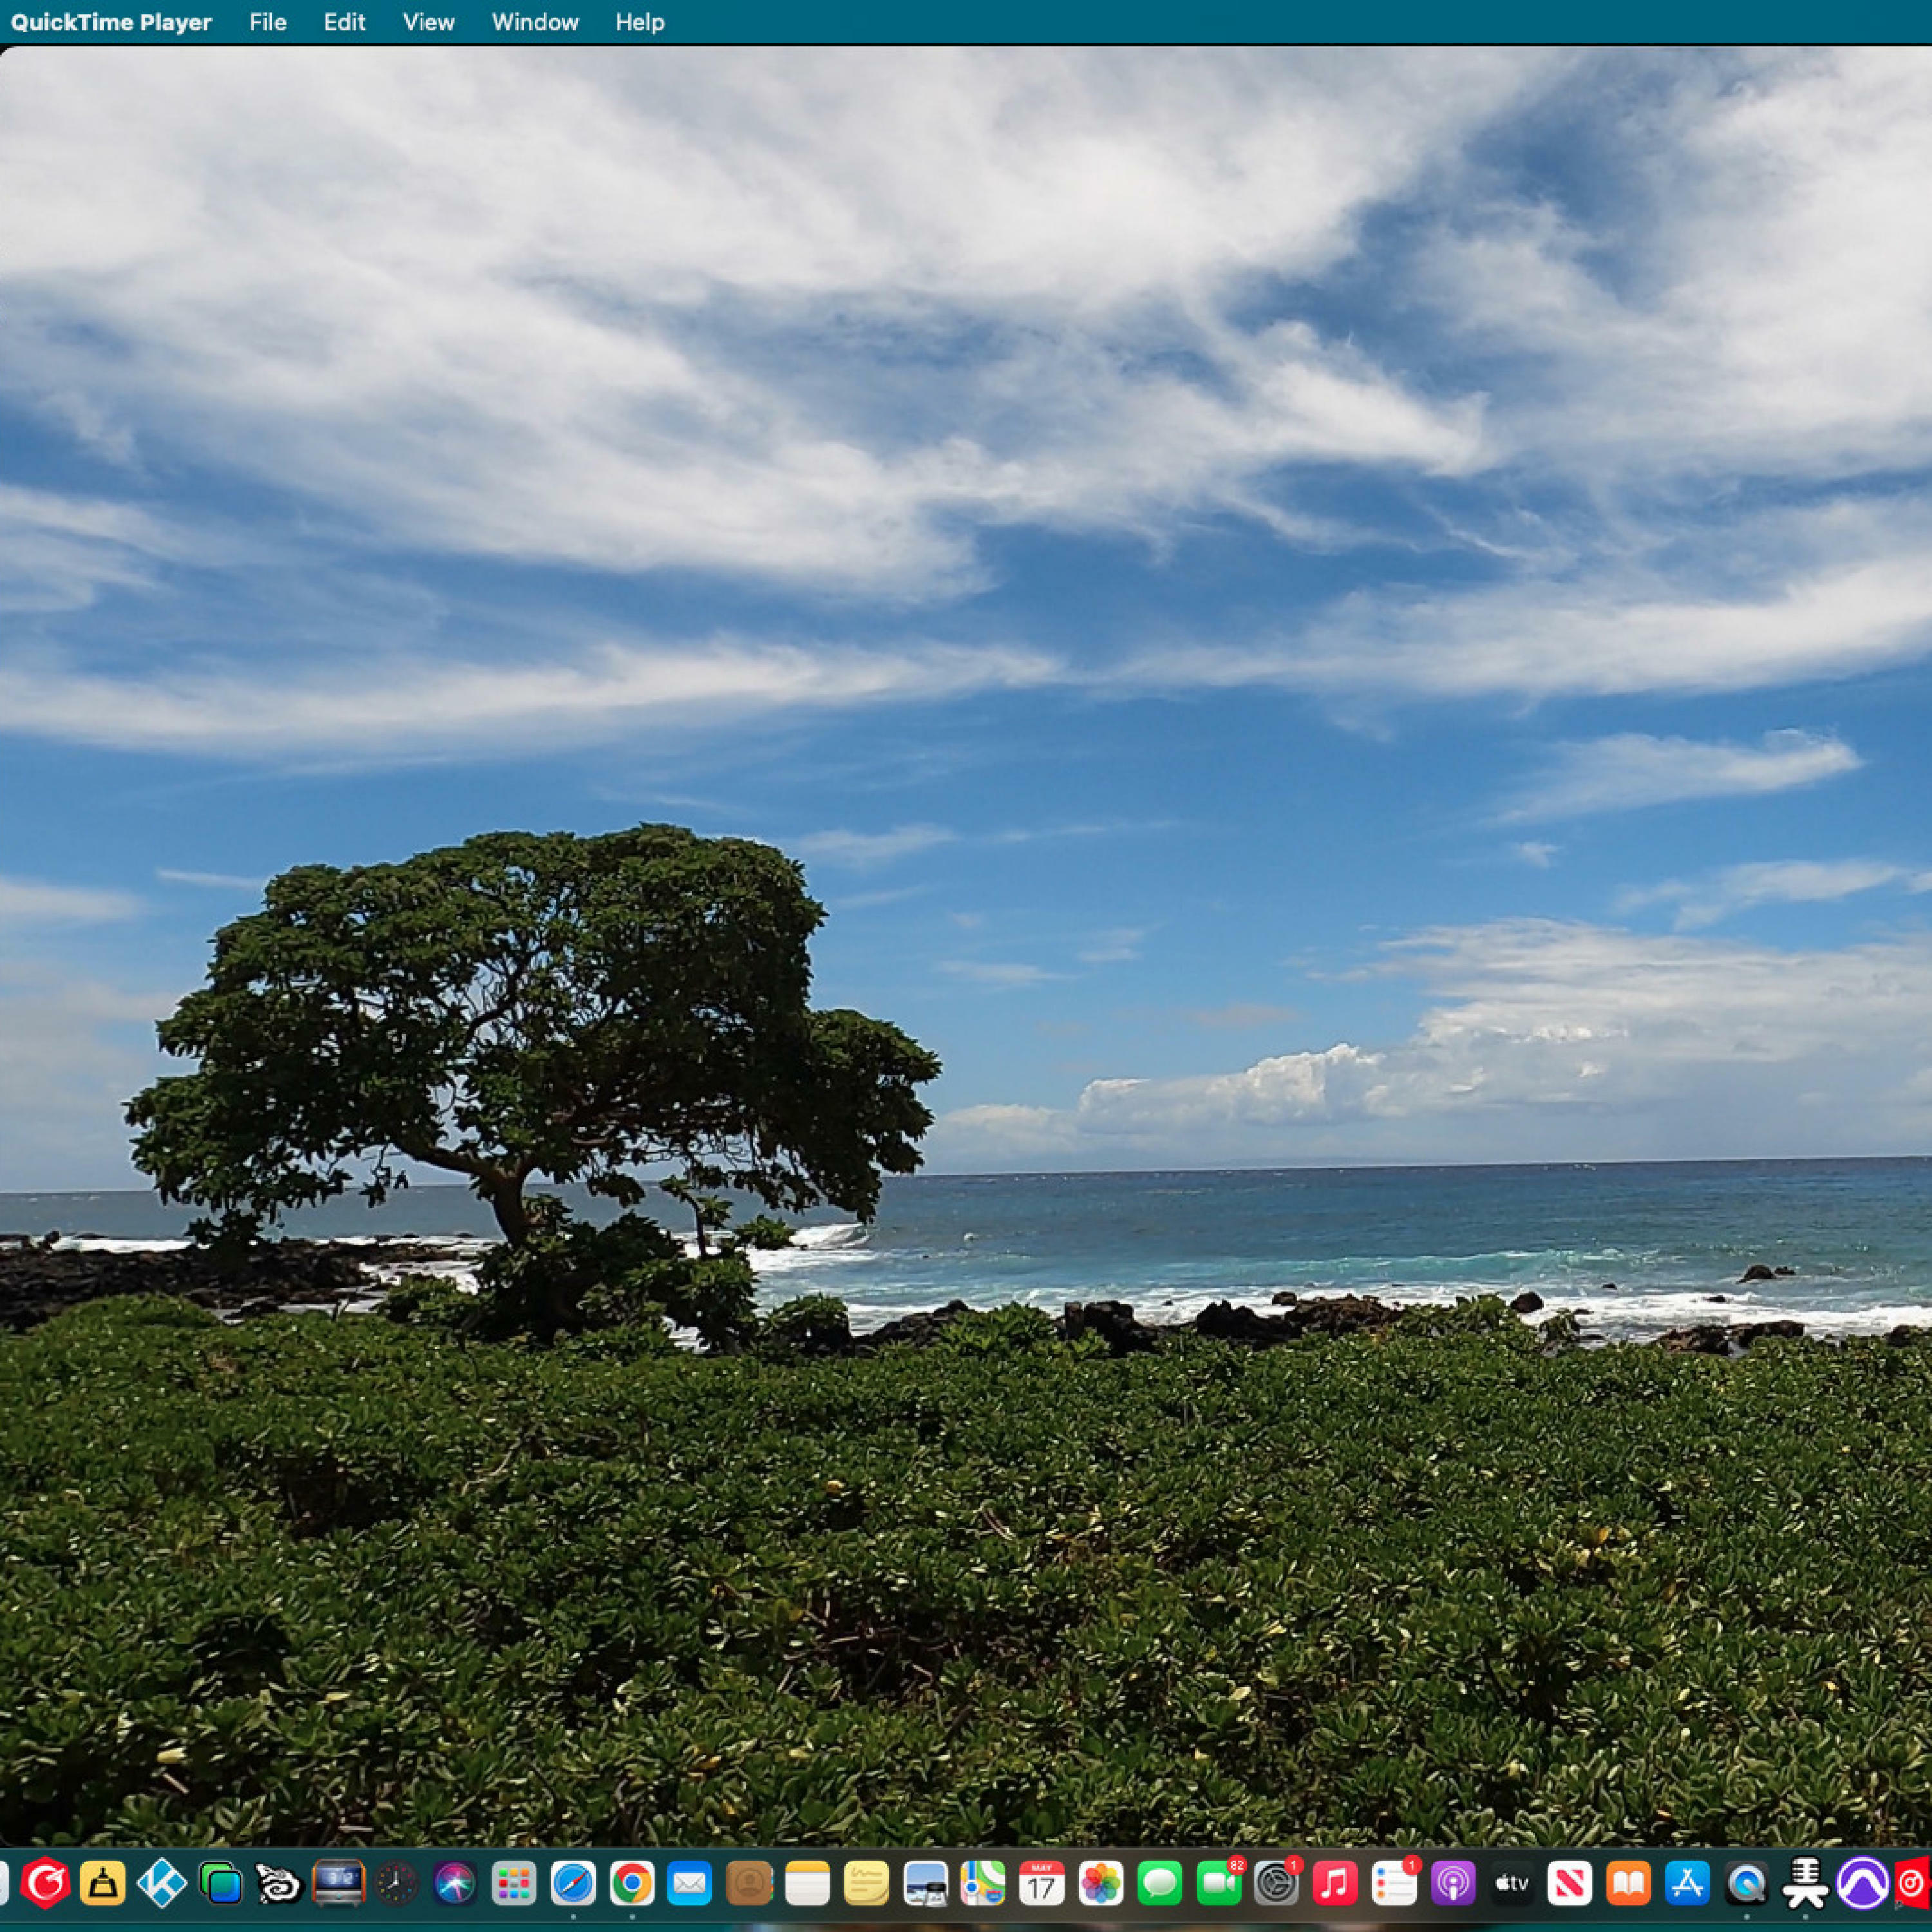Open the Window menu
1932x1932 pixels.
coord(534,22)
